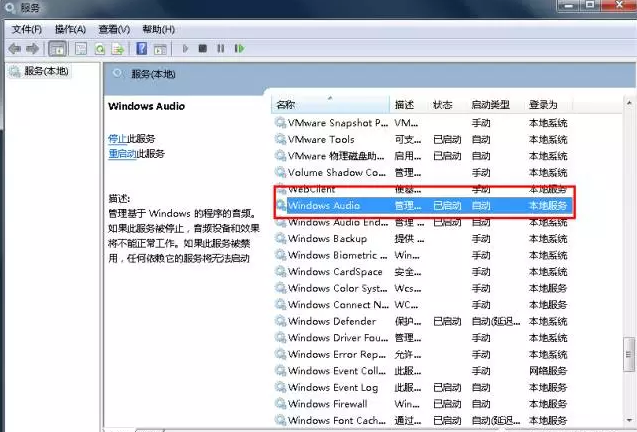Sort by the 名称 column header
Image resolution: width=637 pixels, height=432 pixels.
330,104
